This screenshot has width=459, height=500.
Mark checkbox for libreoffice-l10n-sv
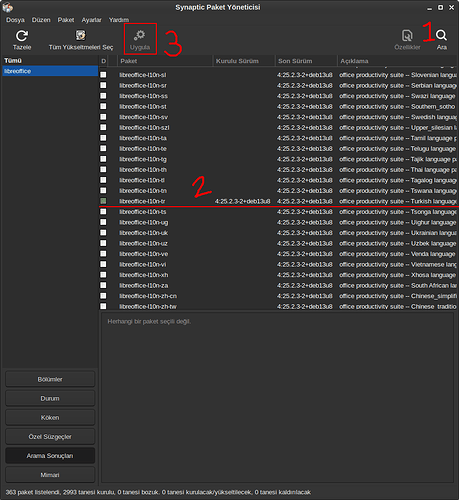pyautogui.click(x=103, y=117)
